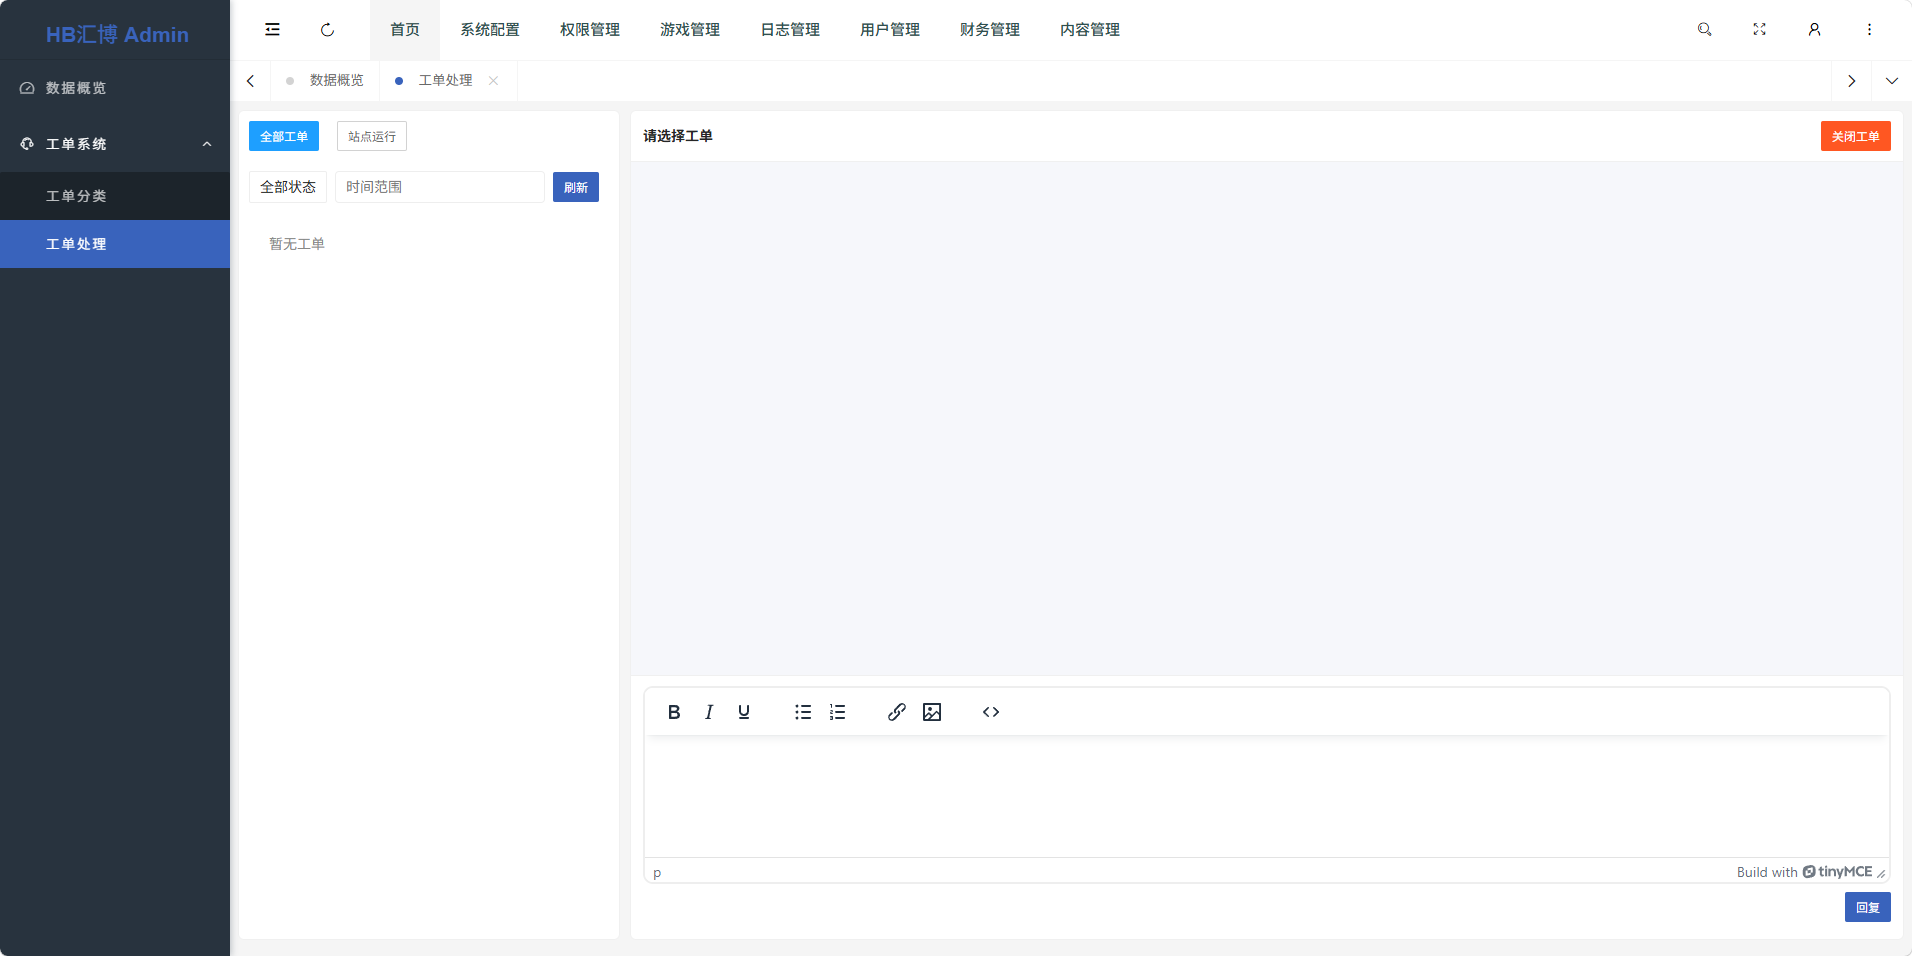Click the 回复 reply button

point(1868,907)
